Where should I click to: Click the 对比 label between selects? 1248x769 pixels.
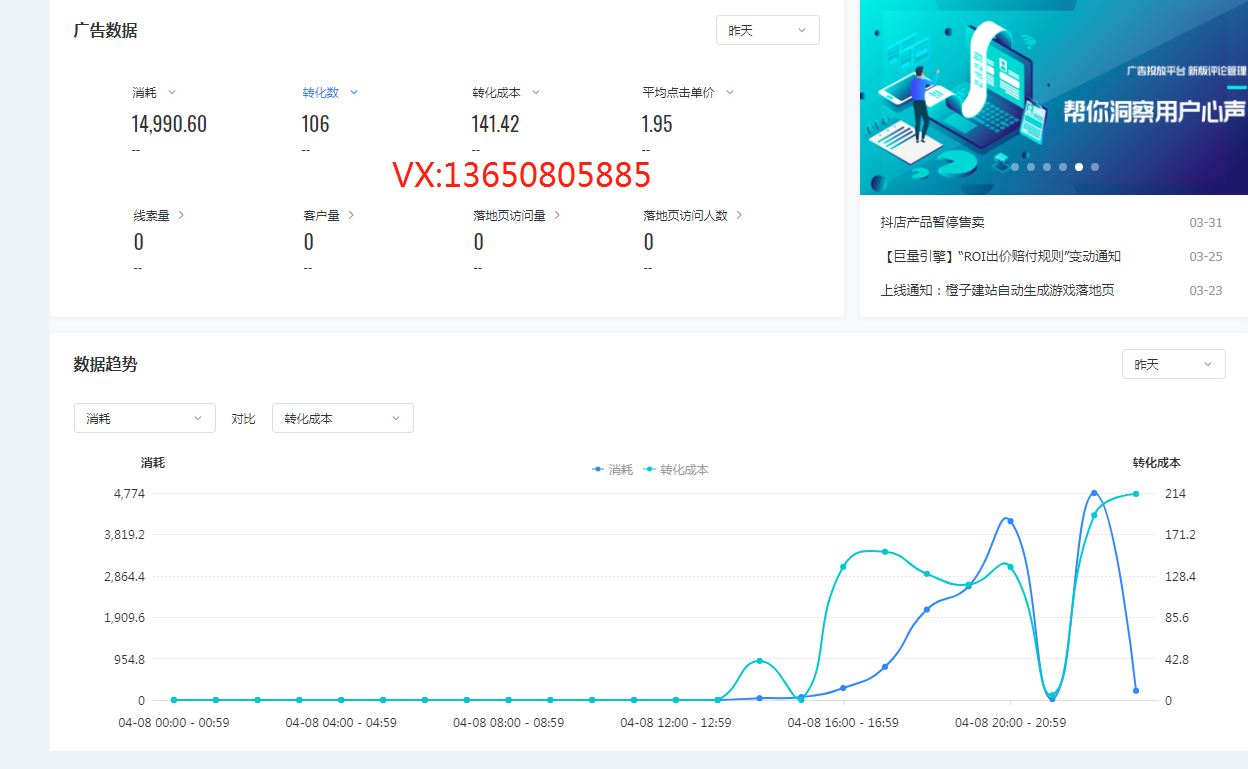click(x=243, y=418)
